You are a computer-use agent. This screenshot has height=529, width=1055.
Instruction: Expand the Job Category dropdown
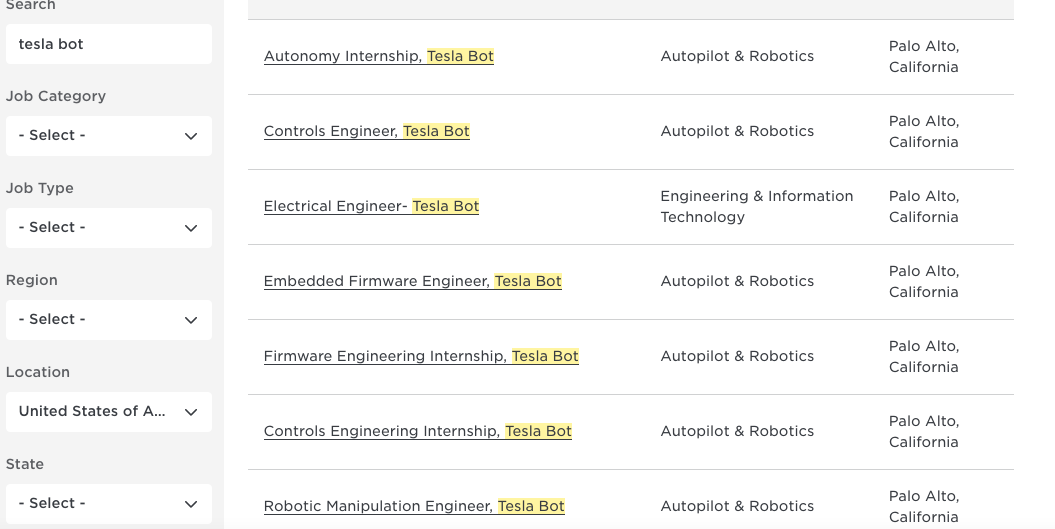(109, 136)
